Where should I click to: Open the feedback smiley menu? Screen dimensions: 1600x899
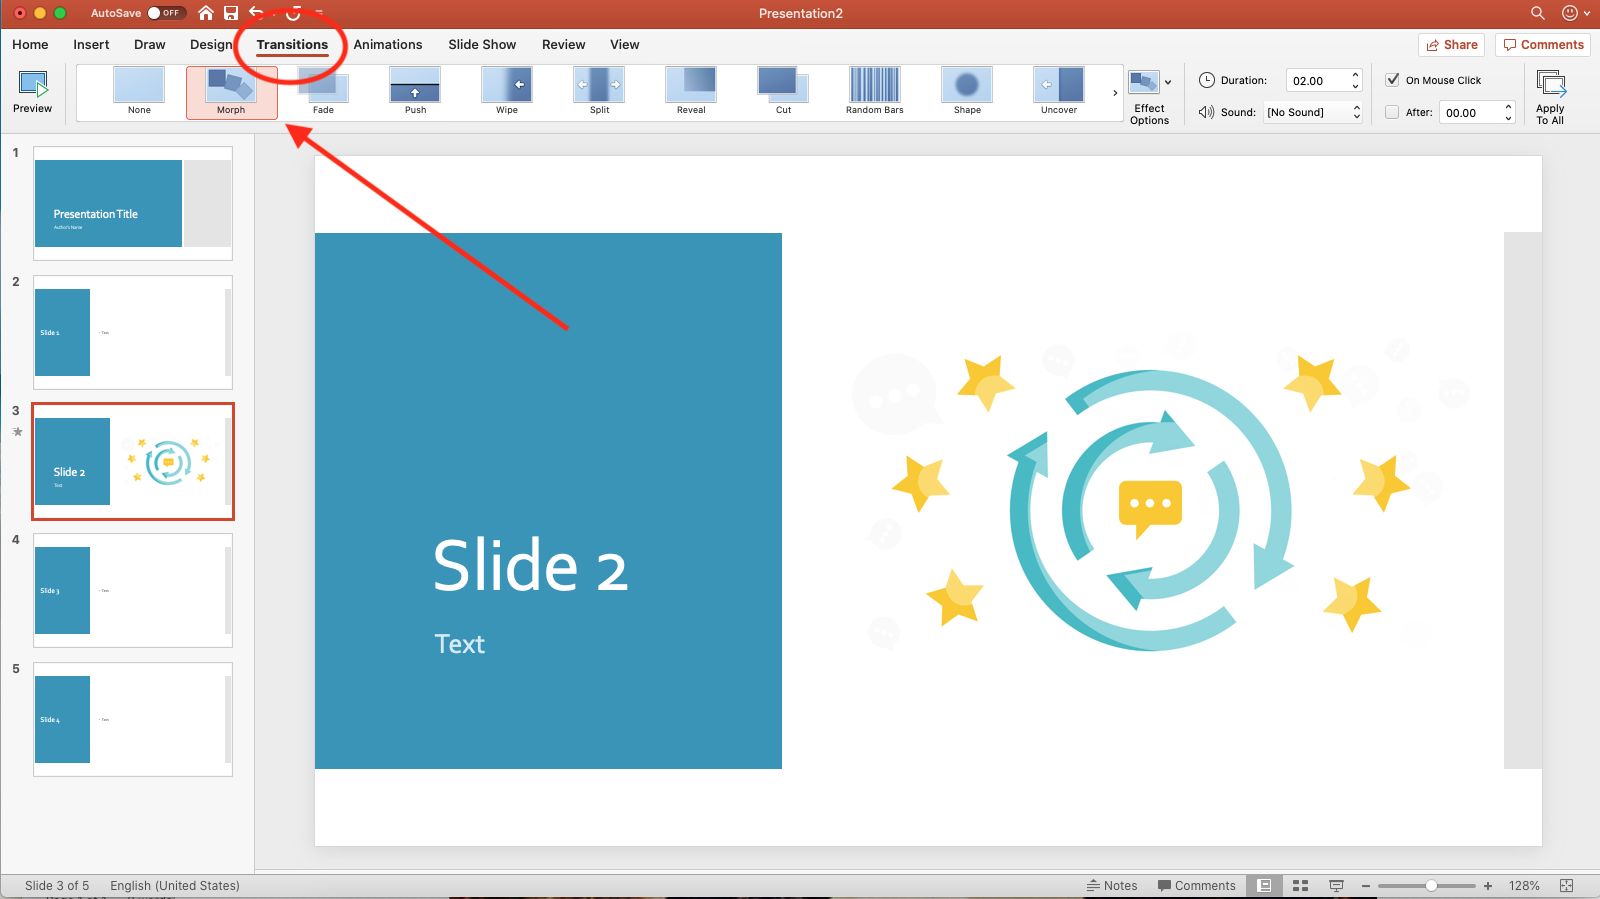point(1575,13)
